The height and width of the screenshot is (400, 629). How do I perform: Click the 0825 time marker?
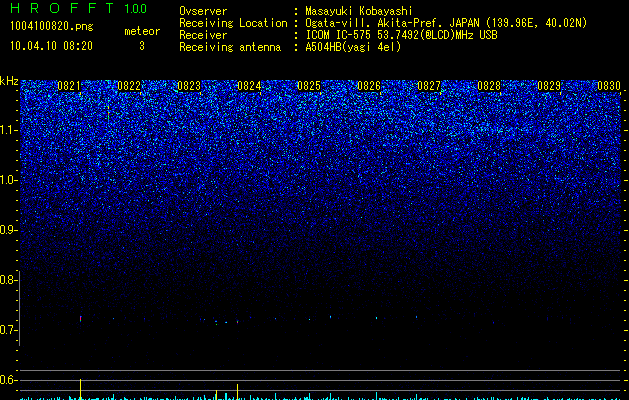click(309, 86)
